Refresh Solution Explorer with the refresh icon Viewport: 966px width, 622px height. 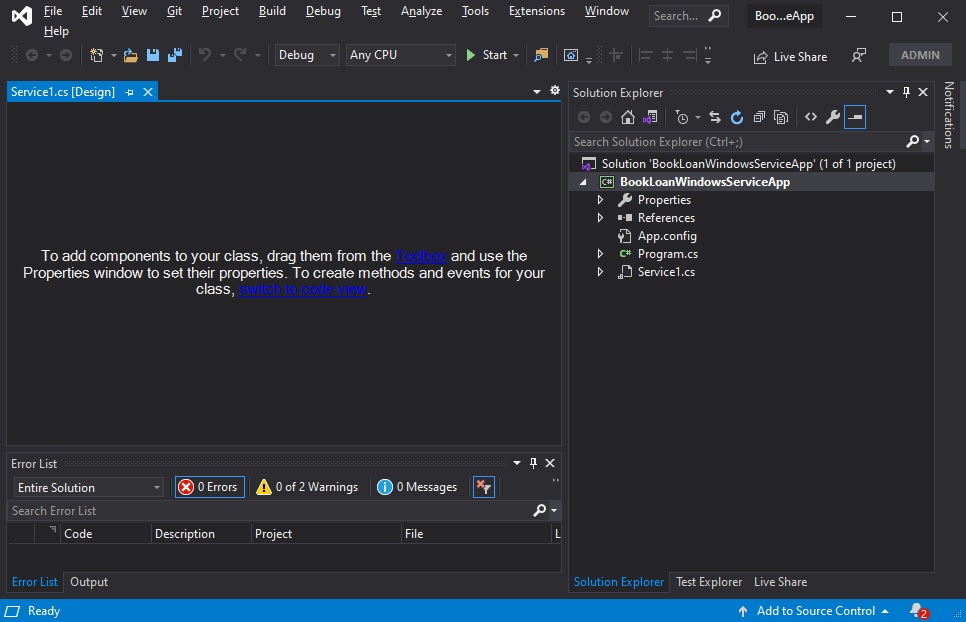pyautogui.click(x=737, y=117)
